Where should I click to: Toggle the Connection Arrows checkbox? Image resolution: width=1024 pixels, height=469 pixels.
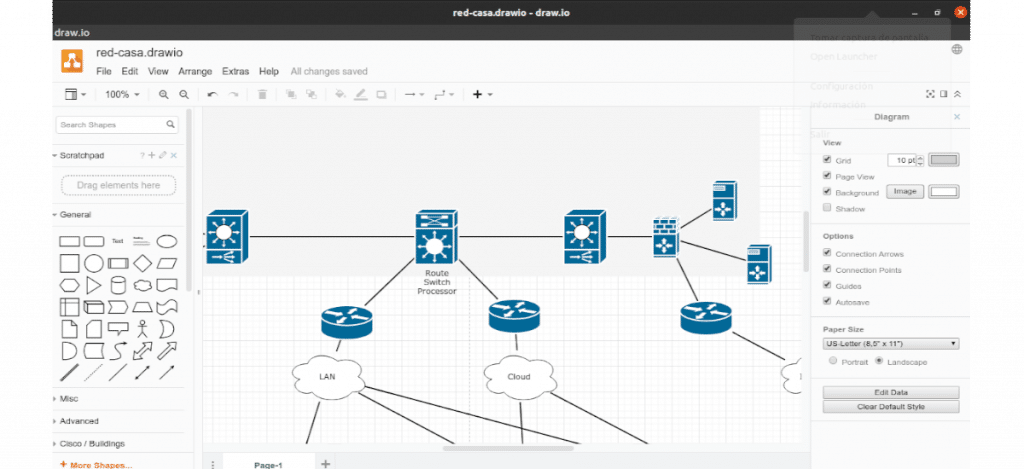point(827,253)
